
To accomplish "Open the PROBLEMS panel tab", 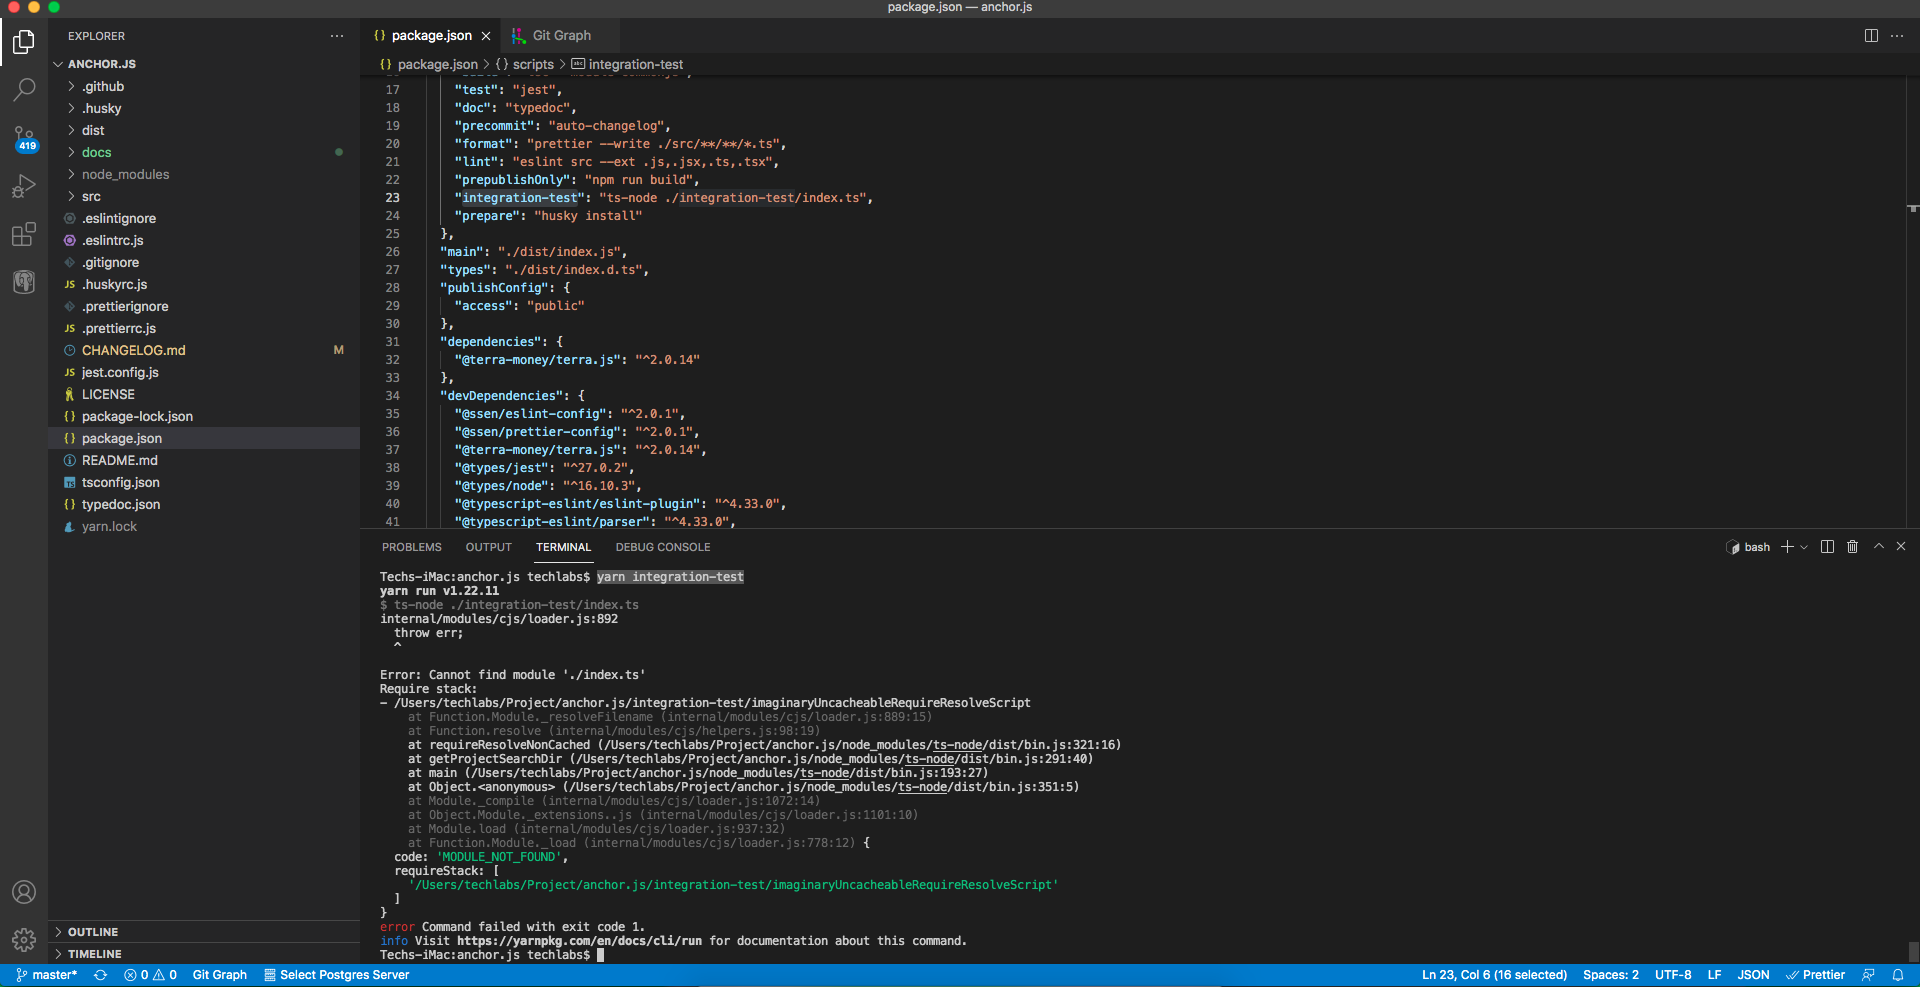I will tap(412, 547).
